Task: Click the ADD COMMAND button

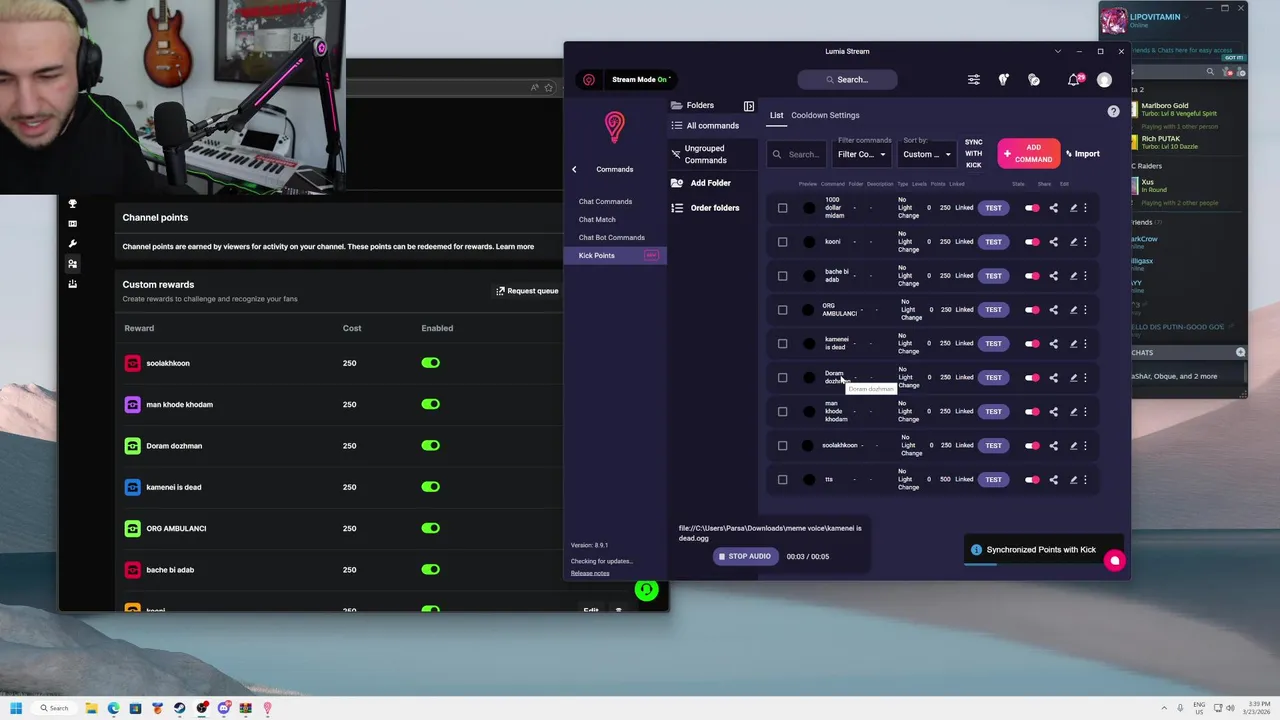Action: click(x=1028, y=154)
